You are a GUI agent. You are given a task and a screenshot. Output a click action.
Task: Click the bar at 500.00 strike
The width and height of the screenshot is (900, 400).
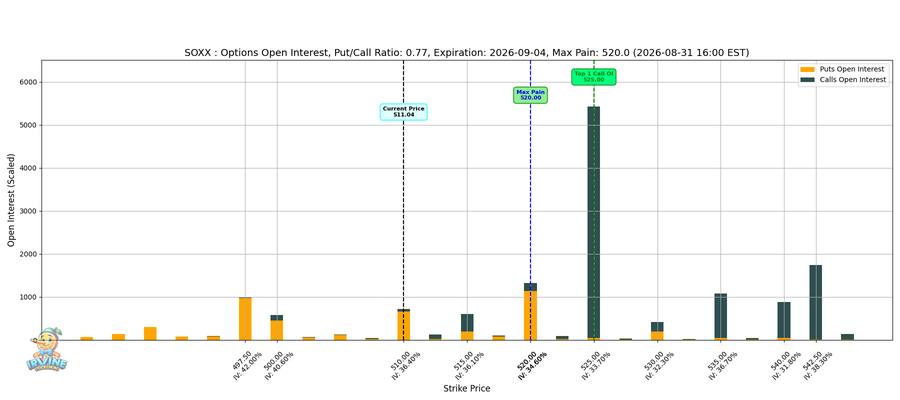pyautogui.click(x=277, y=327)
